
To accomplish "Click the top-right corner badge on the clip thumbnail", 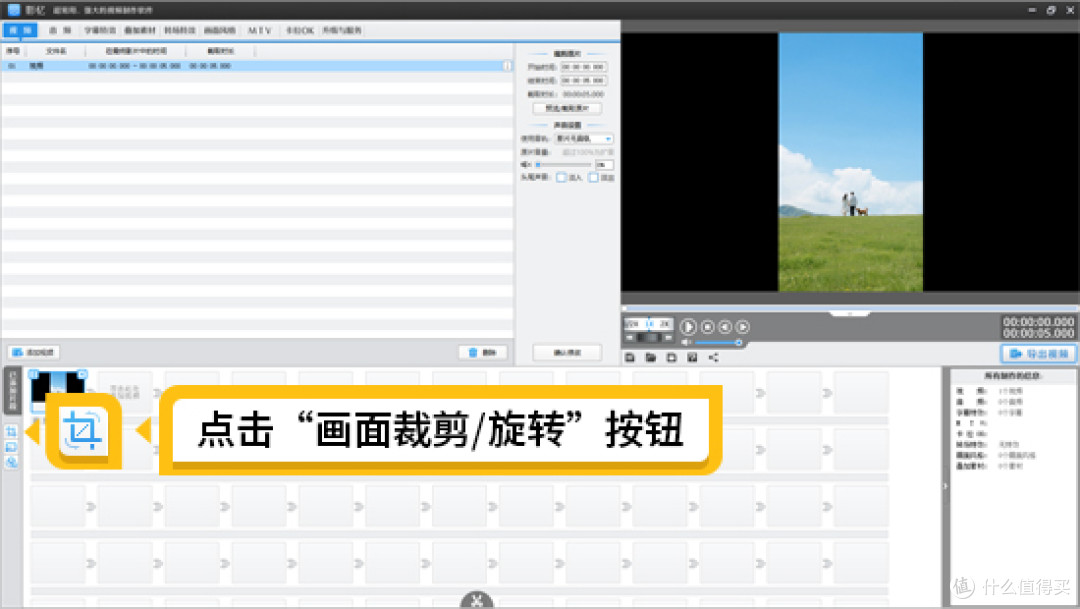I will pos(83,374).
